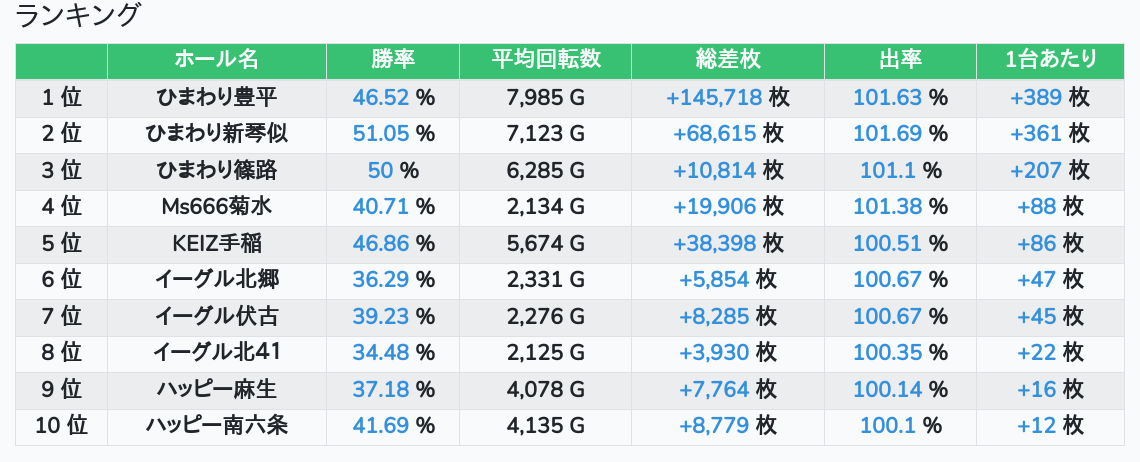The image size is (1140, 462).
Task: Select the Ms666菊水 hall name
Action: pyautogui.click(x=217, y=207)
